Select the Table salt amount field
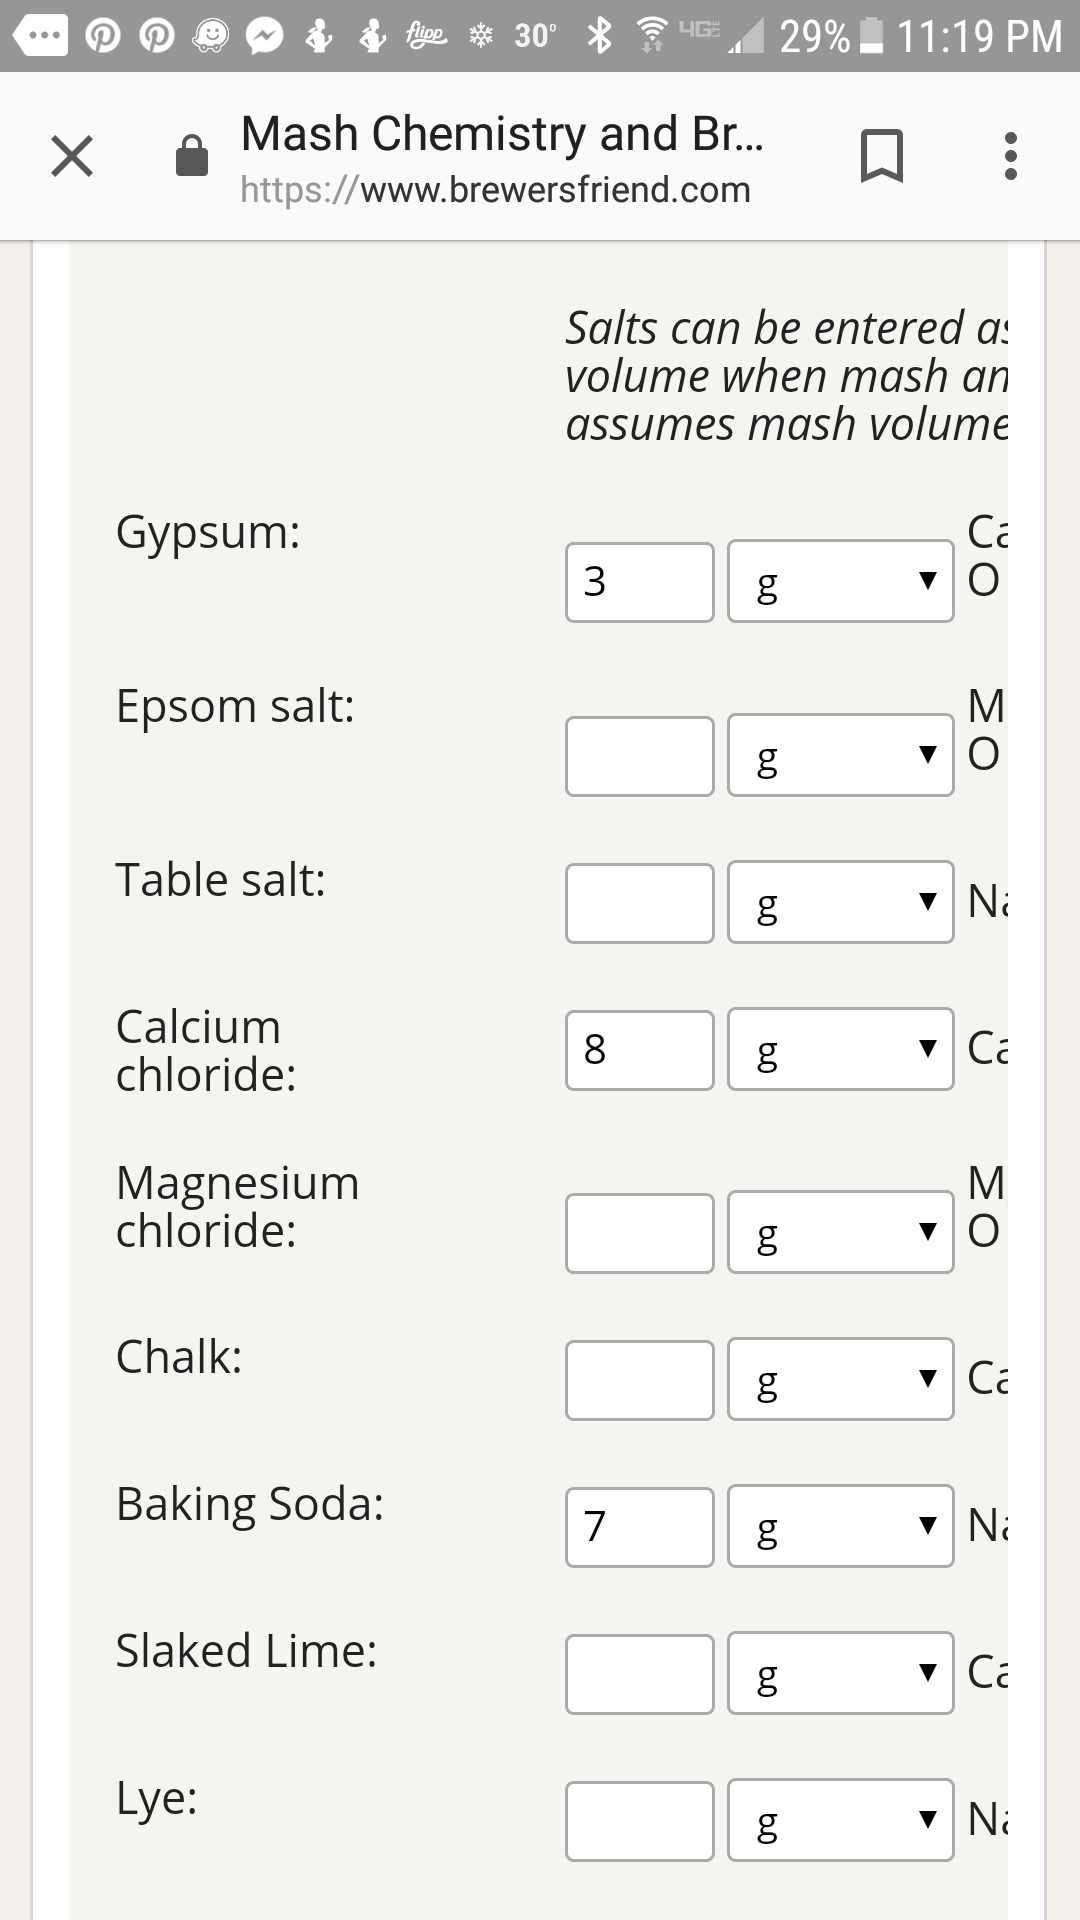Image resolution: width=1080 pixels, height=1920 pixels. (x=640, y=903)
